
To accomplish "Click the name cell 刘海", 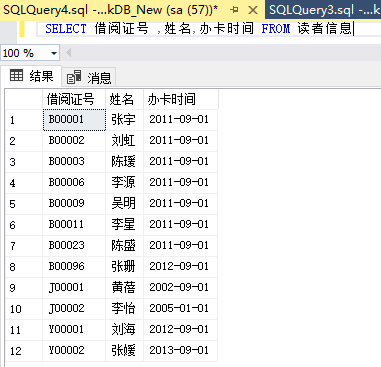I will [124, 330].
